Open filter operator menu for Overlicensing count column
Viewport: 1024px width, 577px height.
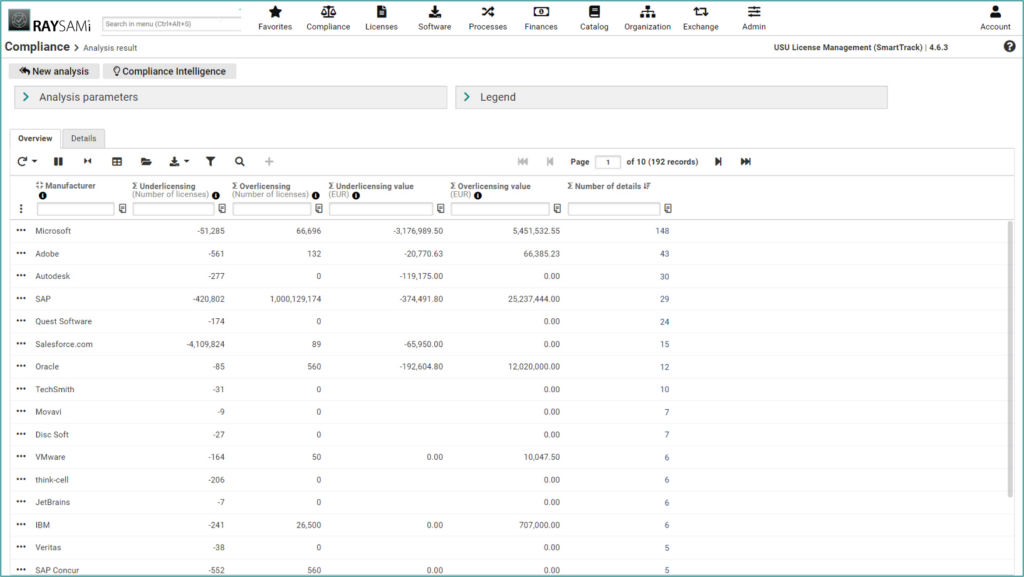point(319,209)
